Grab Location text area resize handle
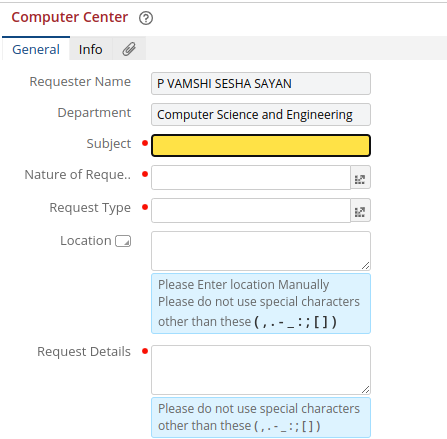447x439 pixels. click(x=365, y=266)
